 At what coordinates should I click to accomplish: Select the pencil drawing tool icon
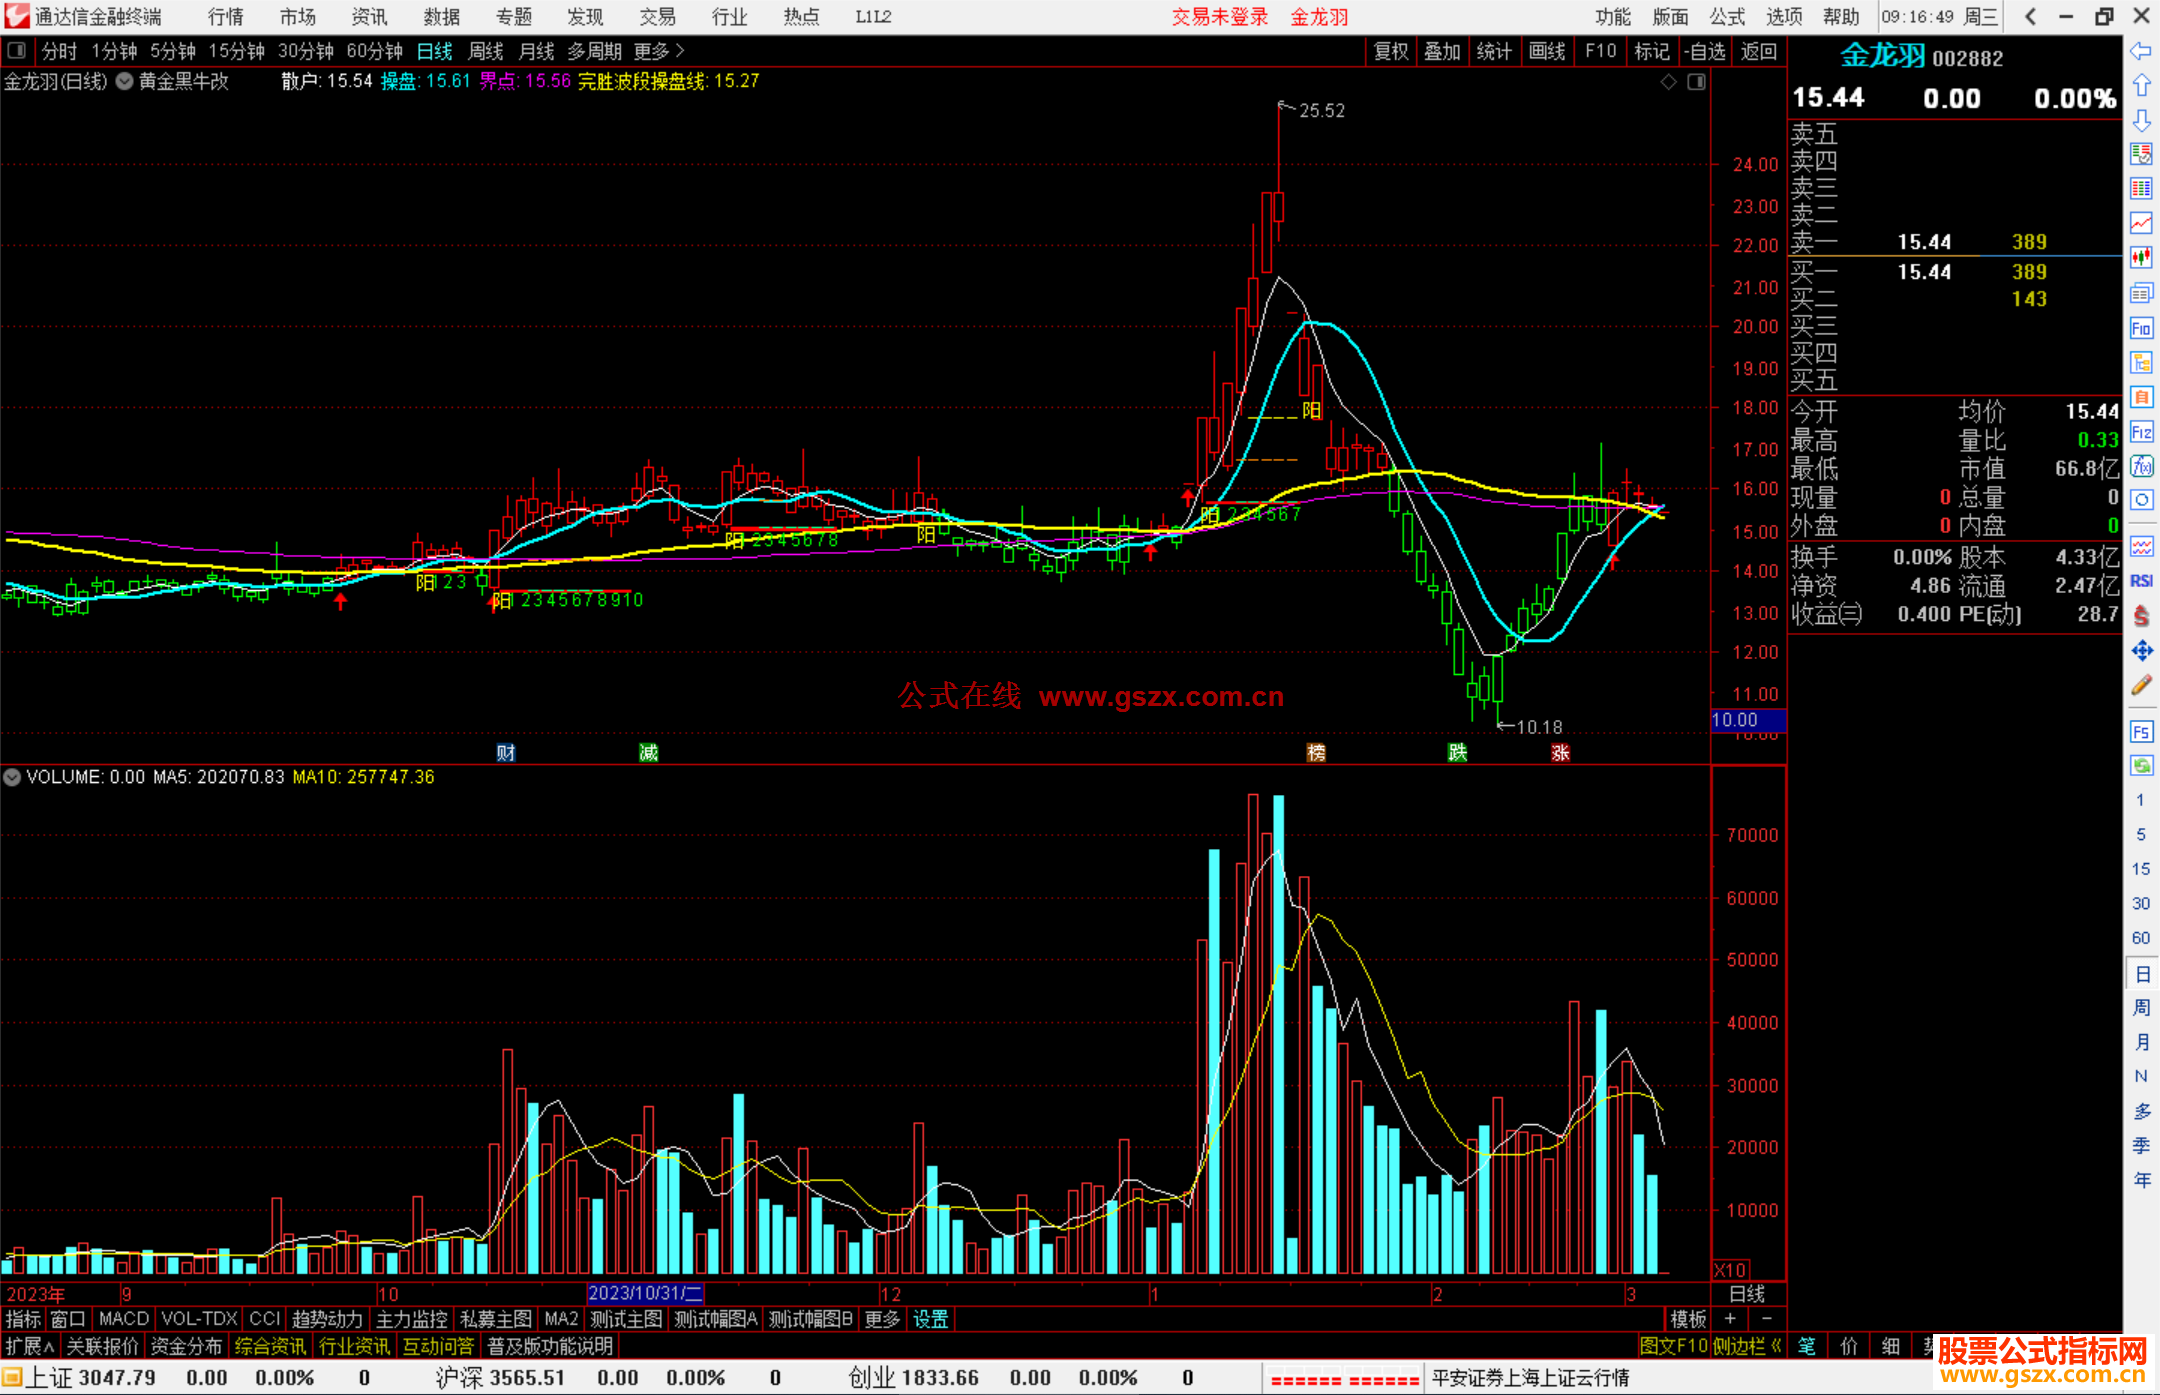2141,686
